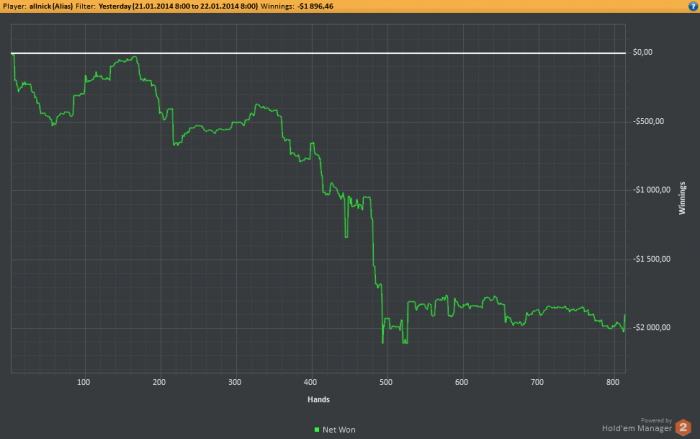
Task: Click the 200 hands axis tick label
Action: pos(159,382)
